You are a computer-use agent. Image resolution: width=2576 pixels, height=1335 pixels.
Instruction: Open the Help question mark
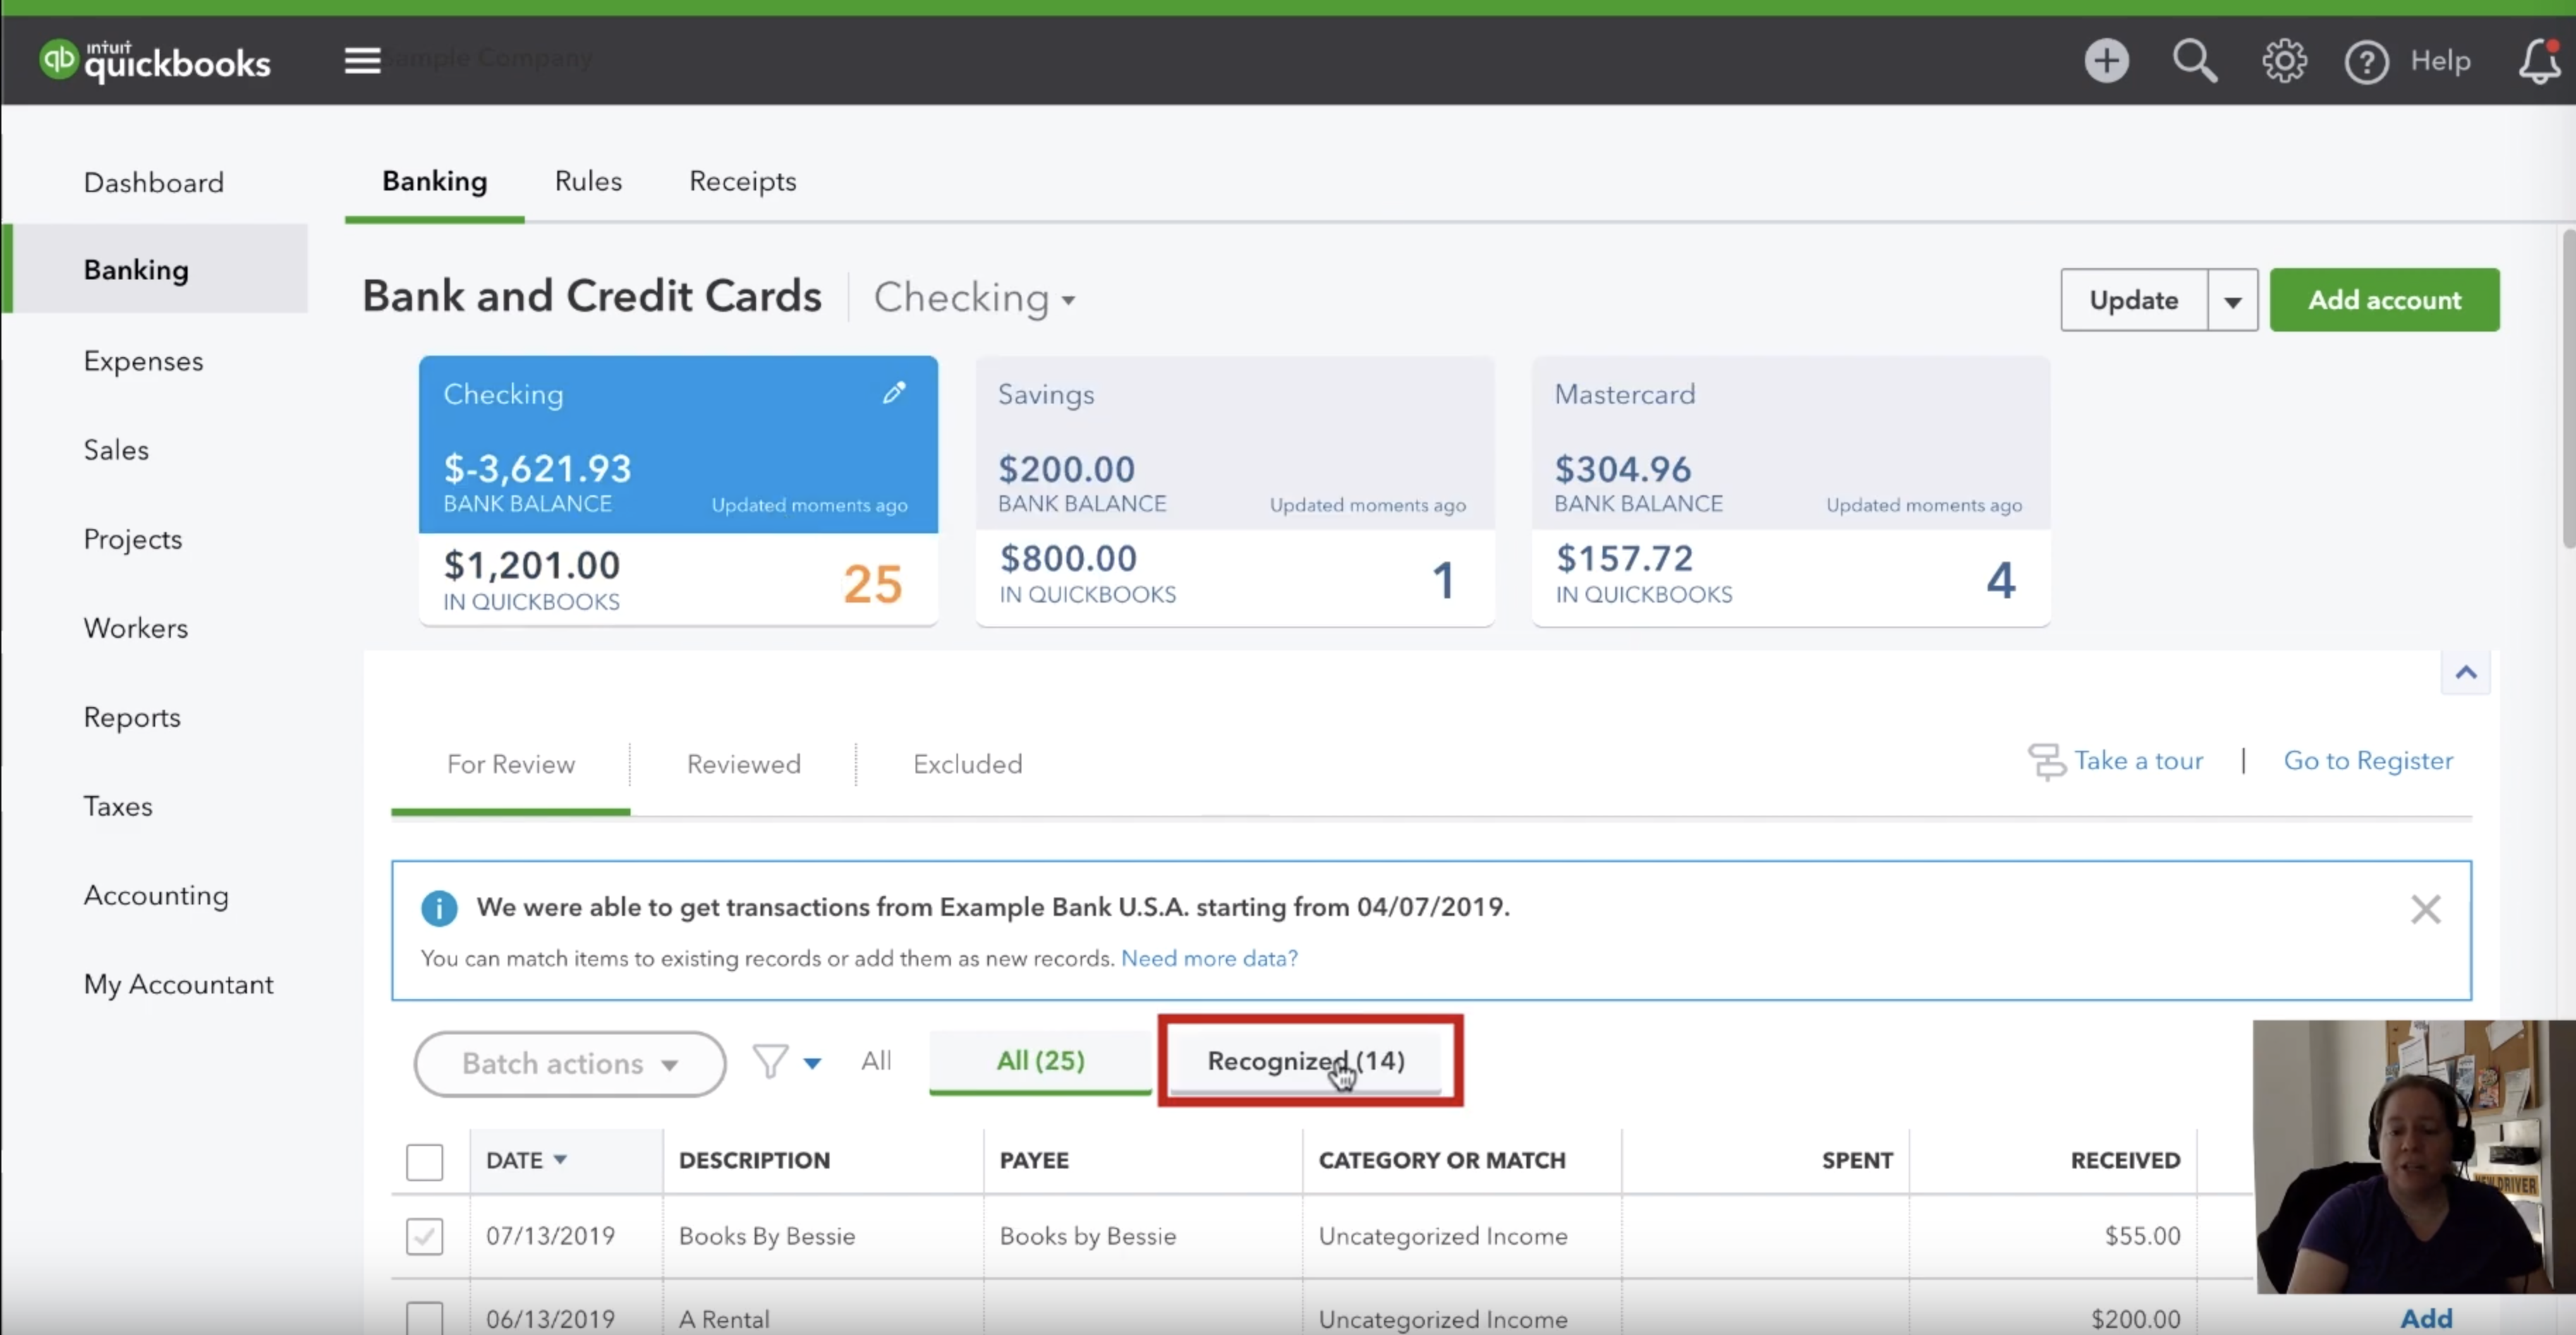[x=2366, y=62]
